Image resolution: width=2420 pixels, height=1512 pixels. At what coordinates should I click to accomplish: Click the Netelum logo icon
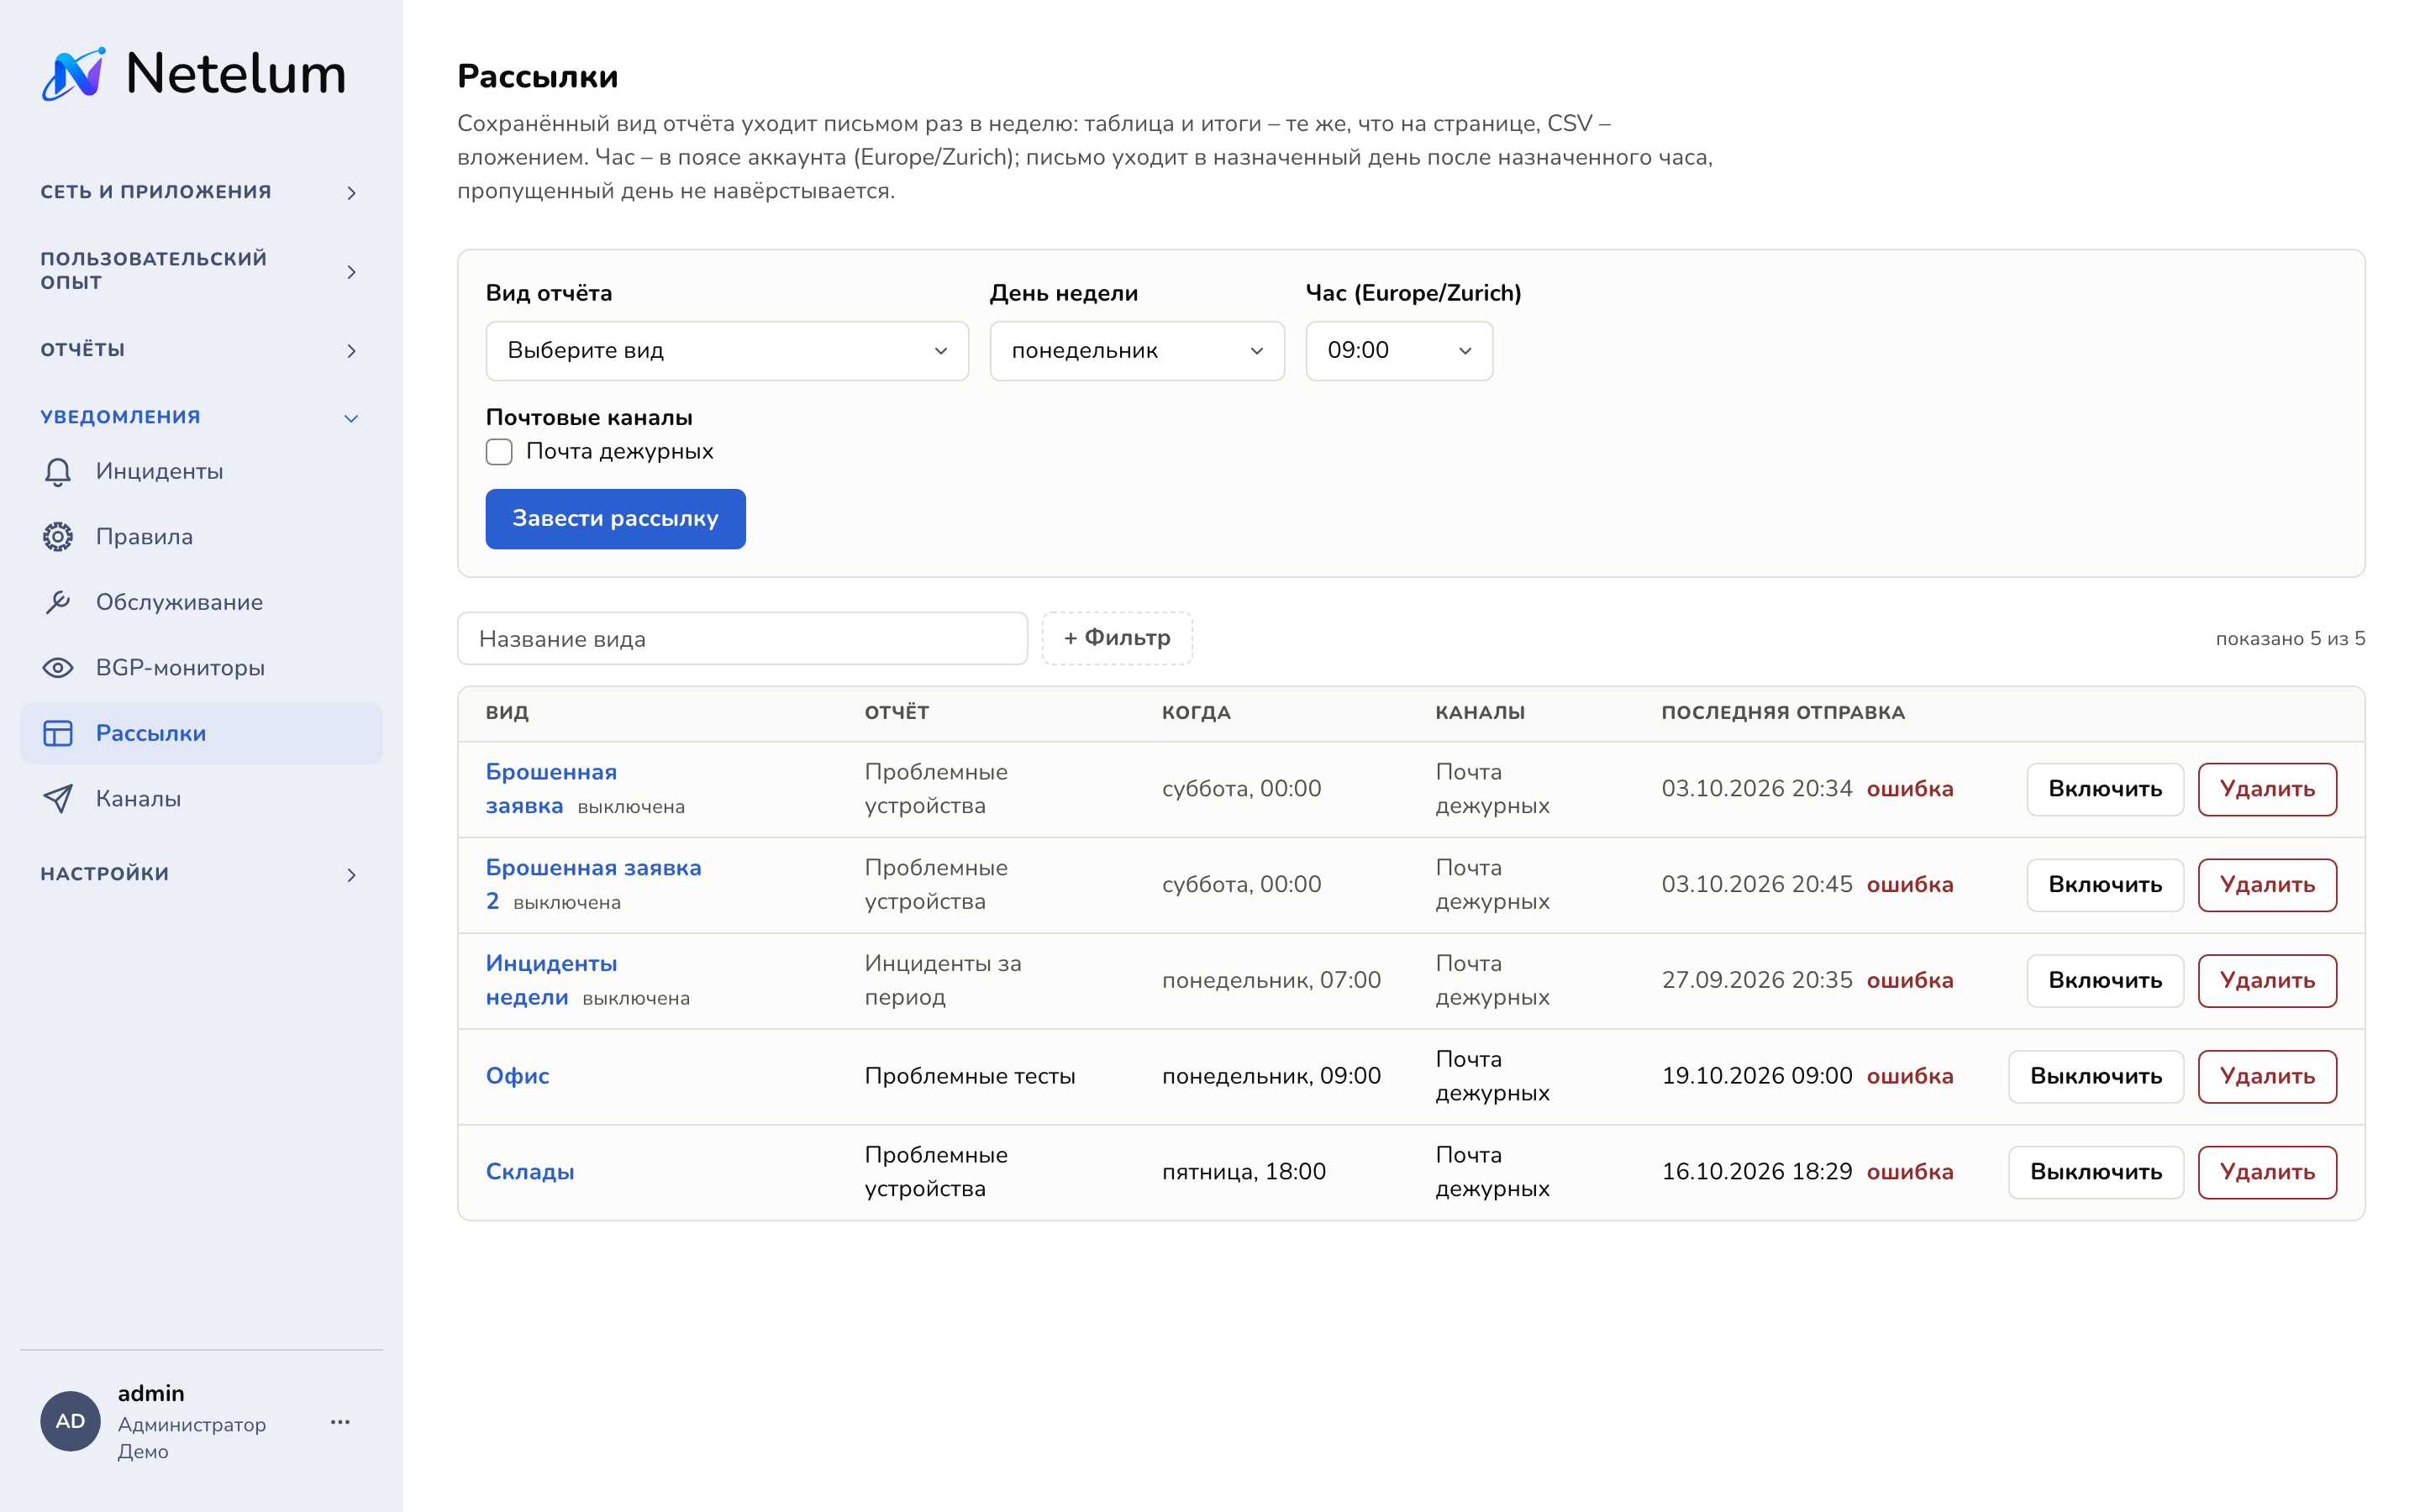[x=73, y=74]
